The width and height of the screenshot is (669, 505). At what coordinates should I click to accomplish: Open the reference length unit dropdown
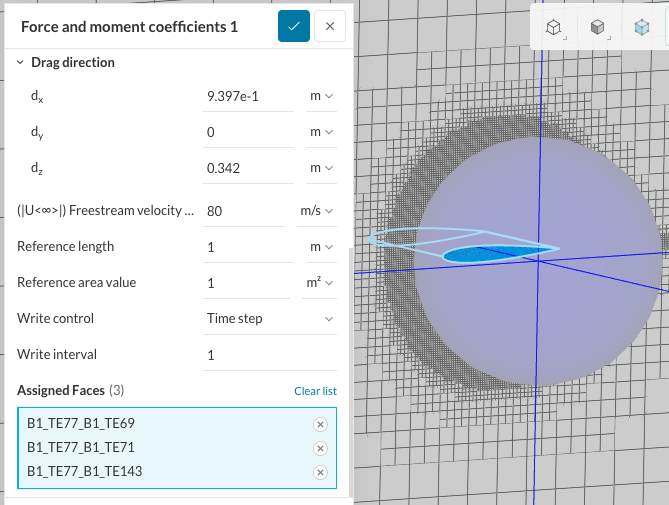pyautogui.click(x=320, y=247)
